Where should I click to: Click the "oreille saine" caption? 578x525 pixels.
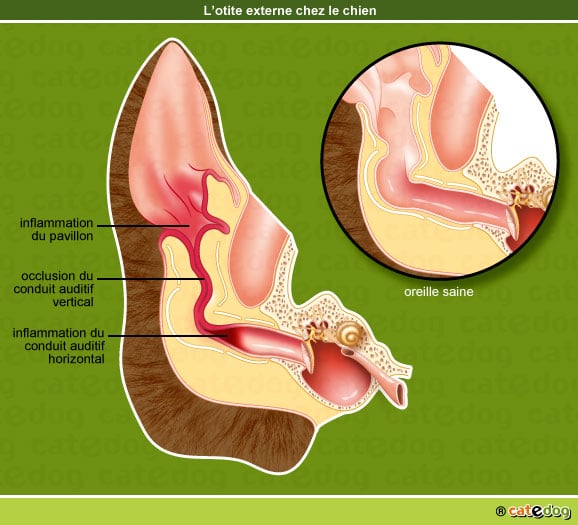(x=439, y=292)
